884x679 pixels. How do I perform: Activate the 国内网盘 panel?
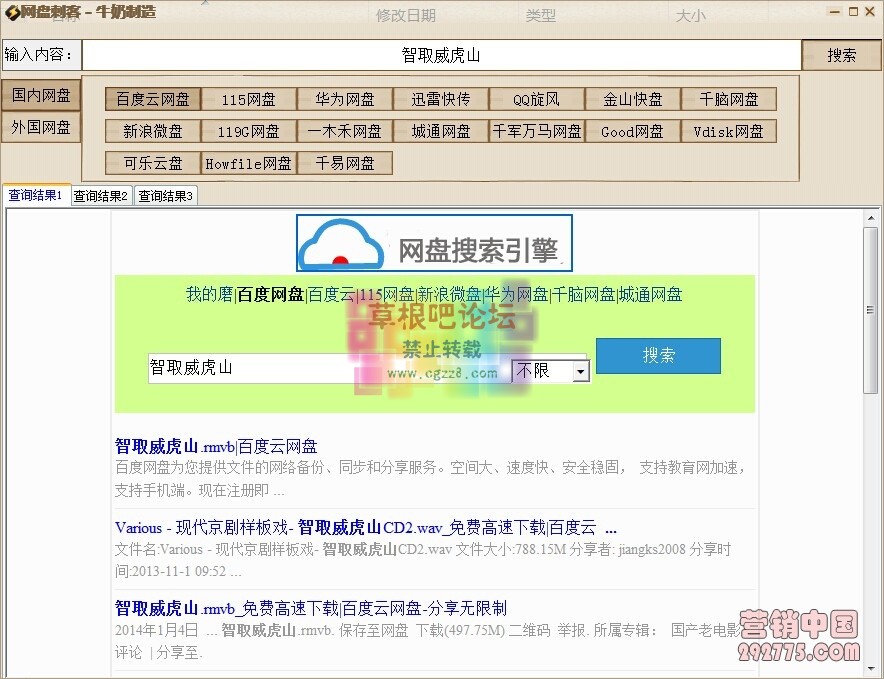[40, 95]
